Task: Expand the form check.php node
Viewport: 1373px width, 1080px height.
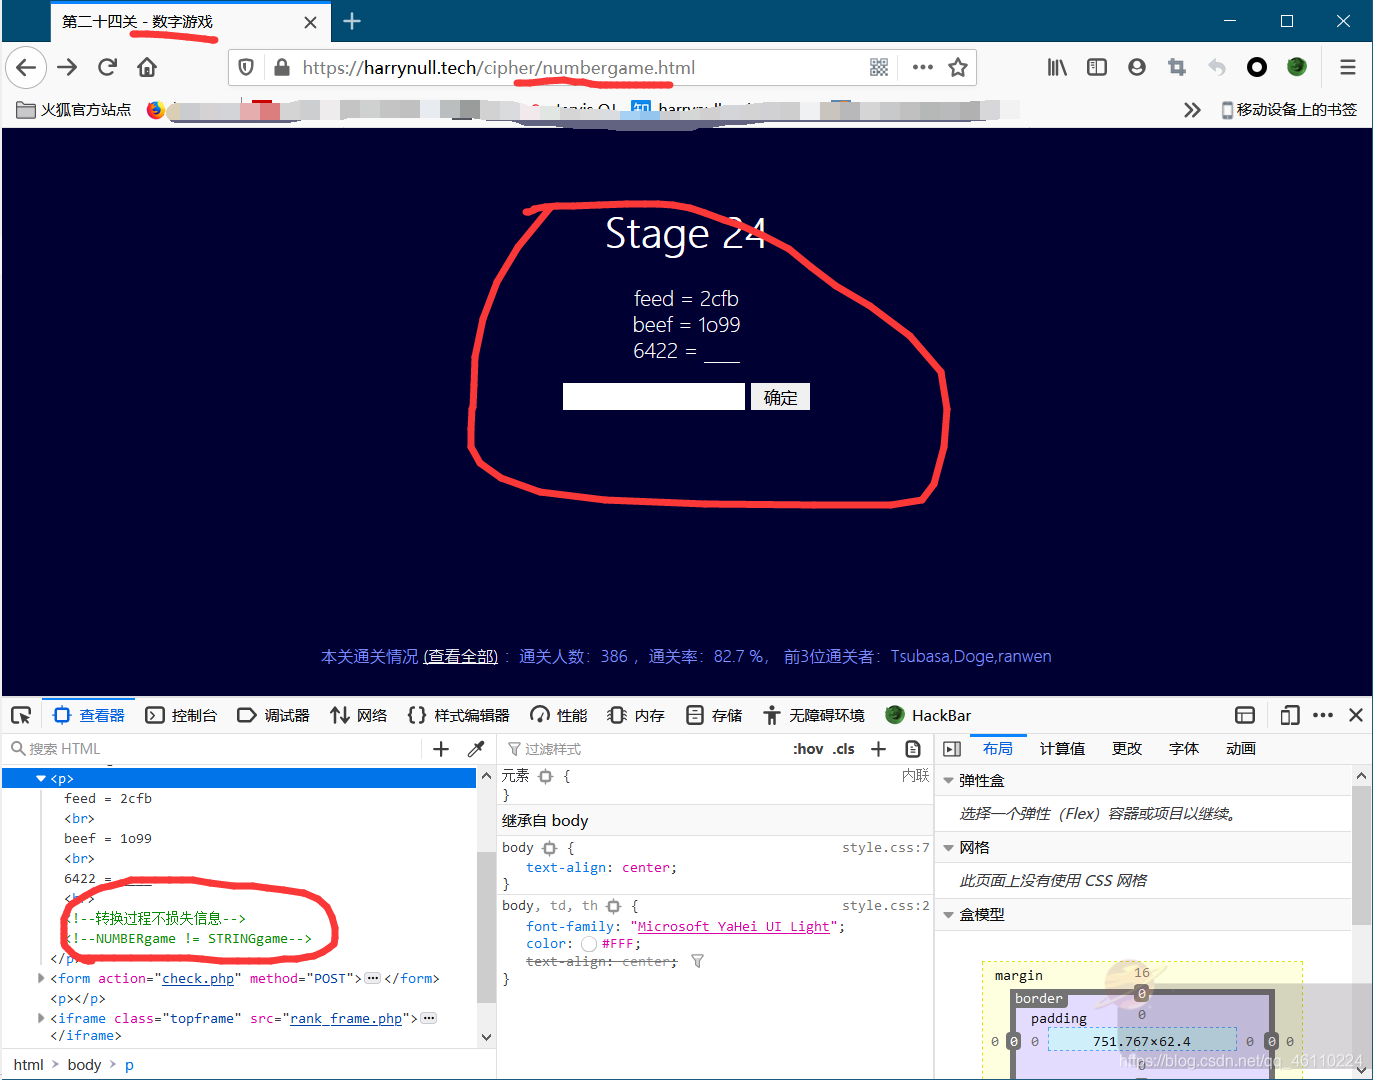Action: tap(41, 978)
